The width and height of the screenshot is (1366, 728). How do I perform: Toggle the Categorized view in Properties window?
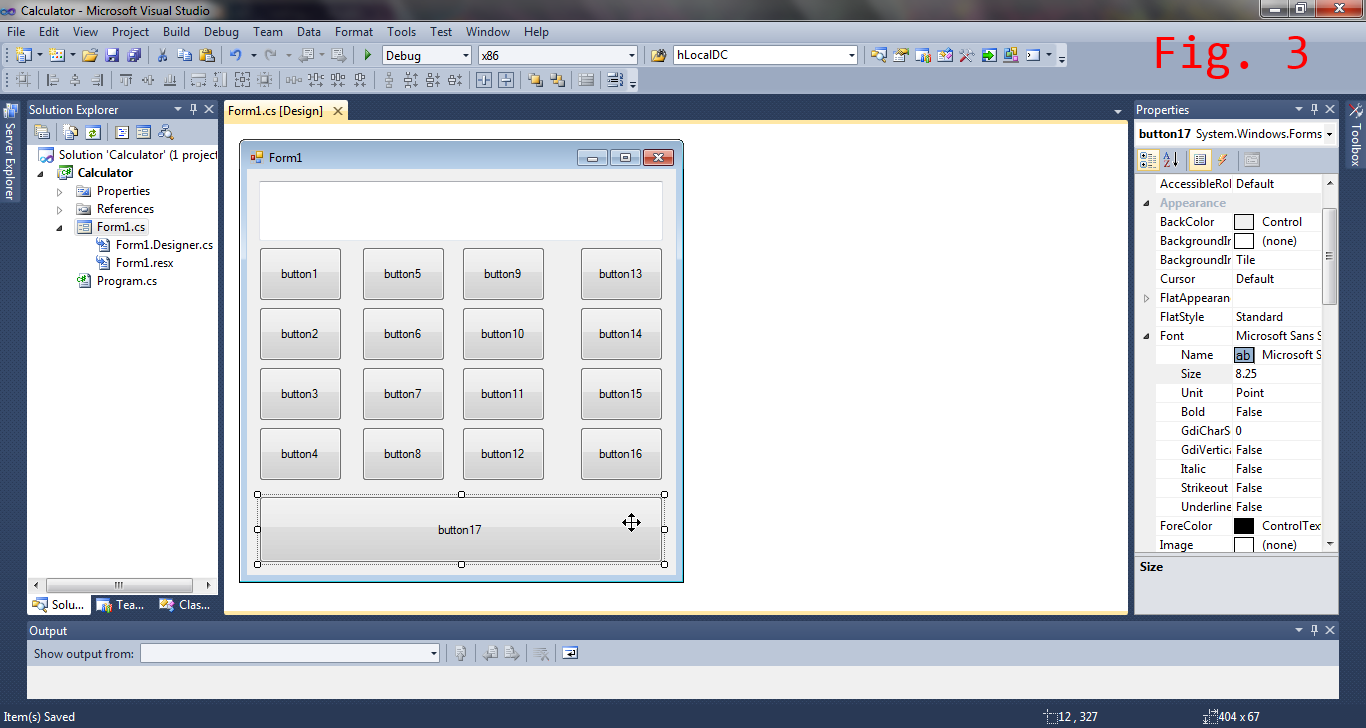pyautogui.click(x=1147, y=159)
